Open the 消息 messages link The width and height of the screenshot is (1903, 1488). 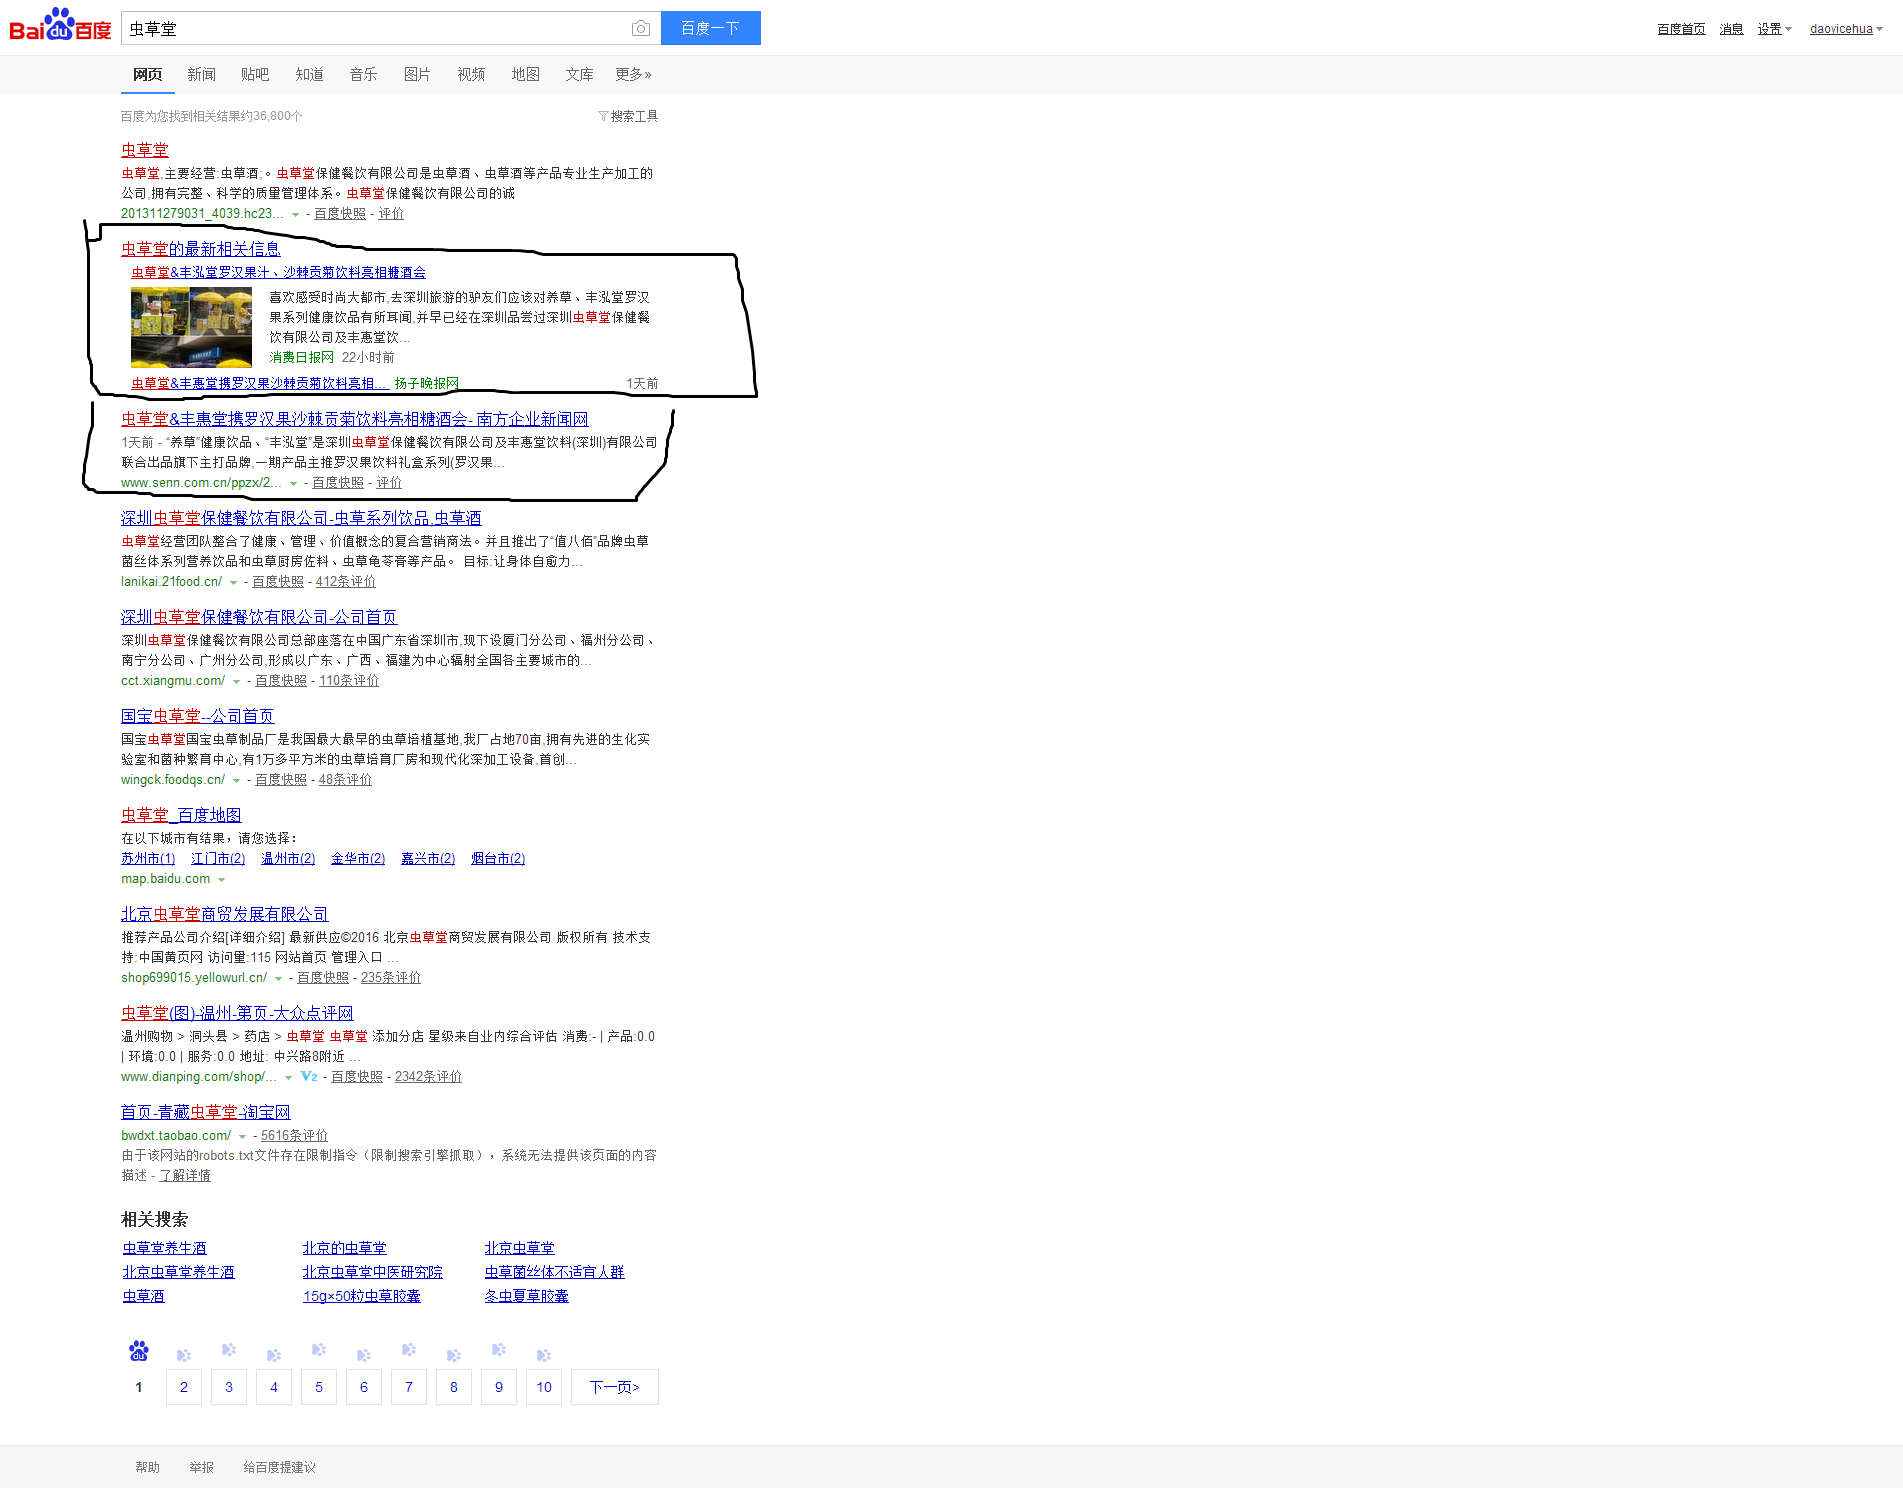pos(1731,29)
